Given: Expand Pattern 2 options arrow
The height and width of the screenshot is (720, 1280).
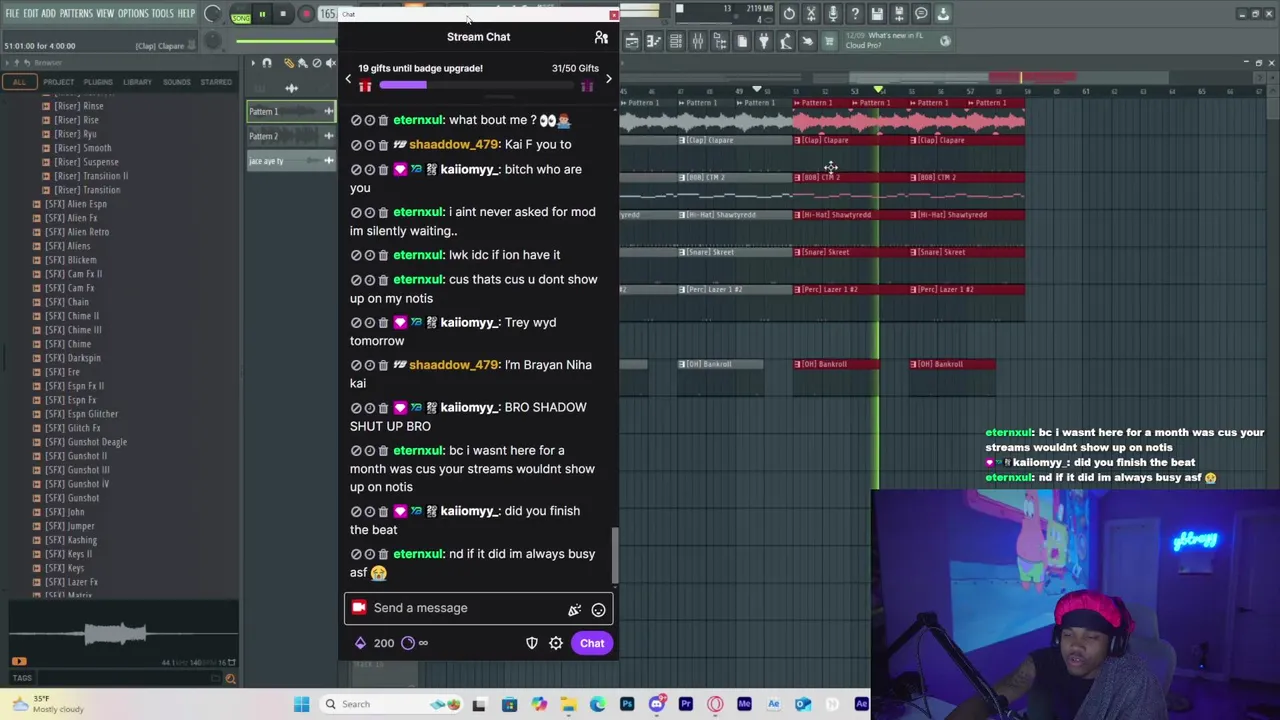Looking at the screenshot, I should [328, 136].
